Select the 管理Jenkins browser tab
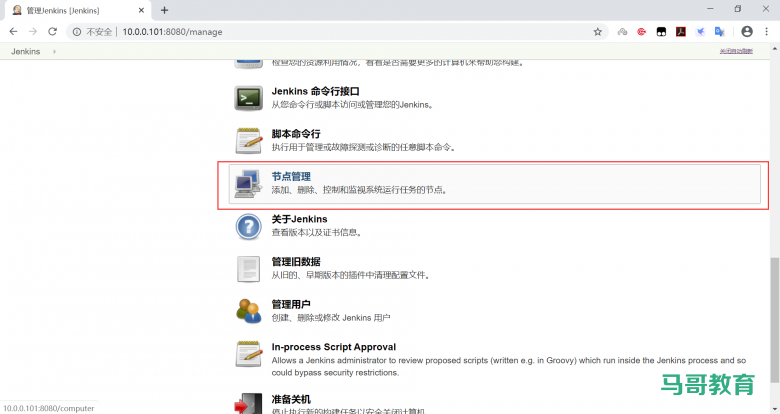 click(x=77, y=10)
